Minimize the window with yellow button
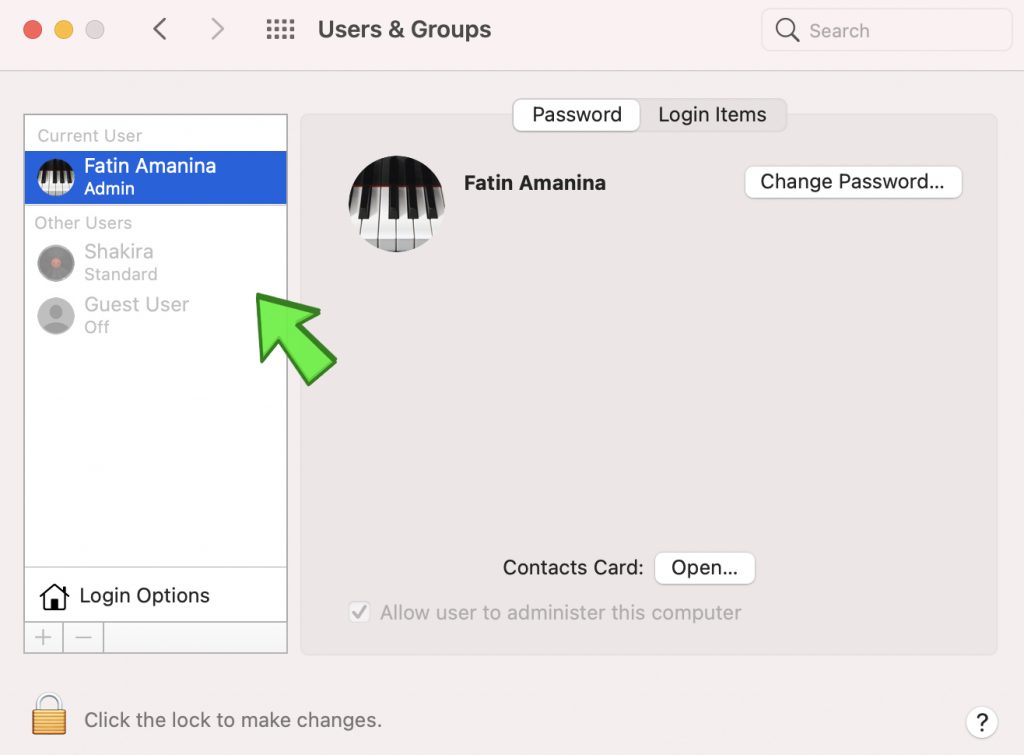1024x755 pixels. [64, 30]
